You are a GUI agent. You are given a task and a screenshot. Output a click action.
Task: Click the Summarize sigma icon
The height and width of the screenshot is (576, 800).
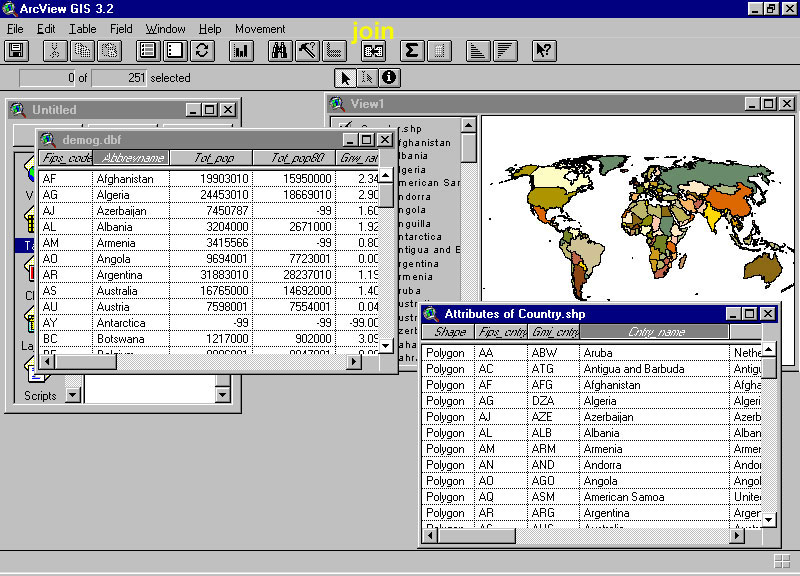[411, 50]
